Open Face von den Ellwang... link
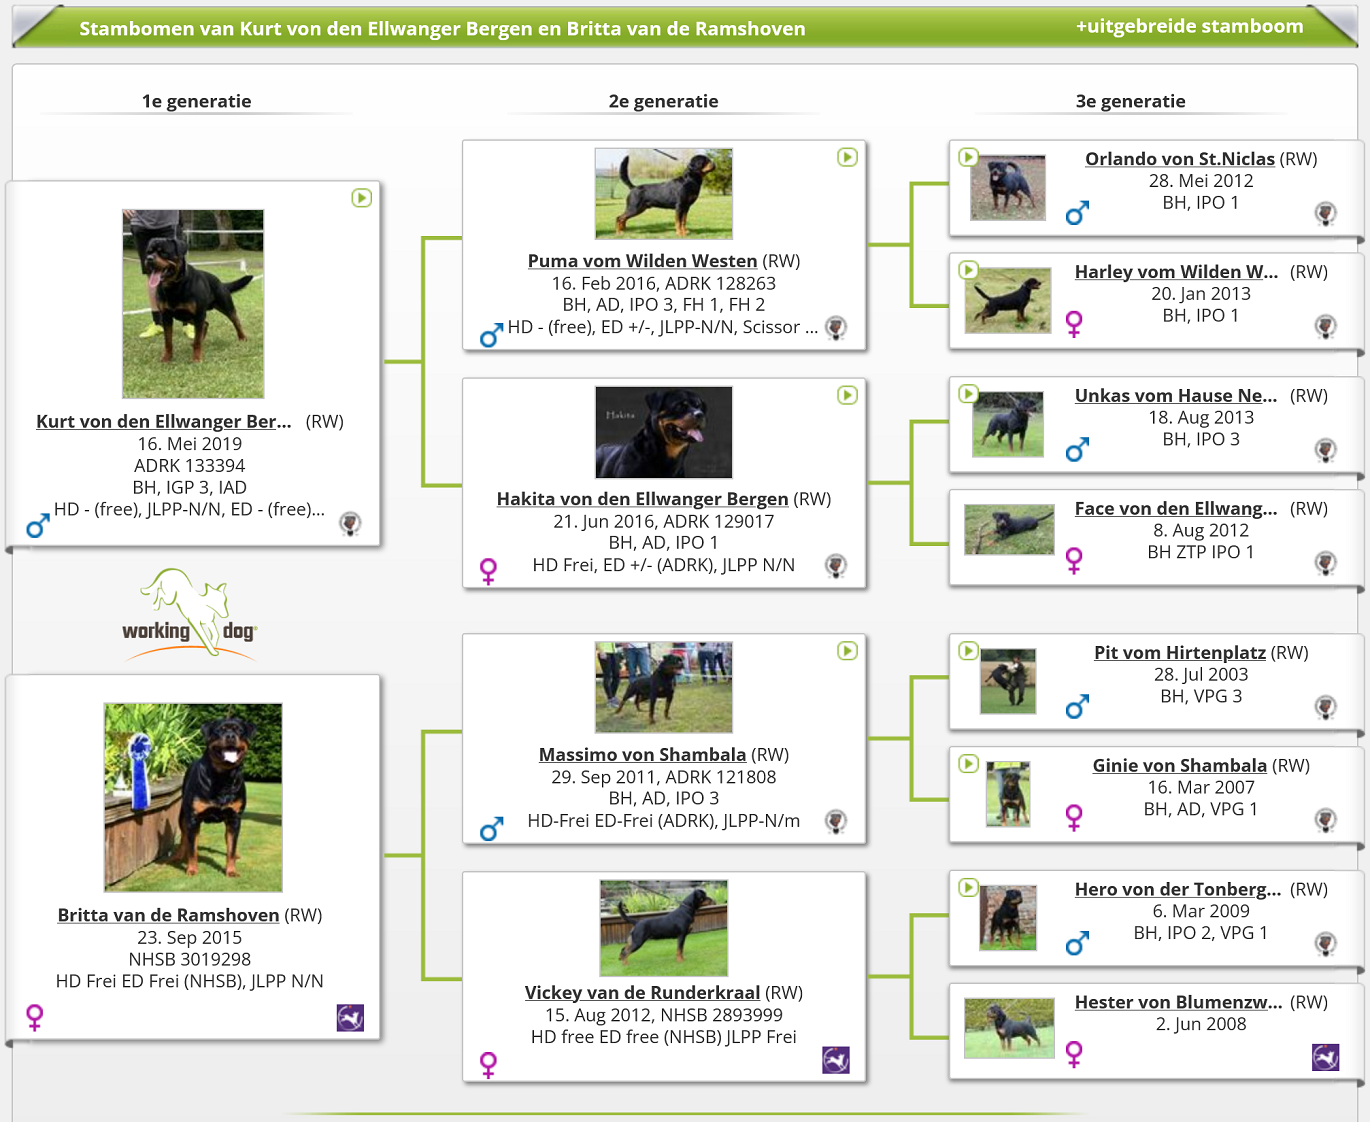Image resolution: width=1370 pixels, height=1122 pixels. click(1176, 509)
